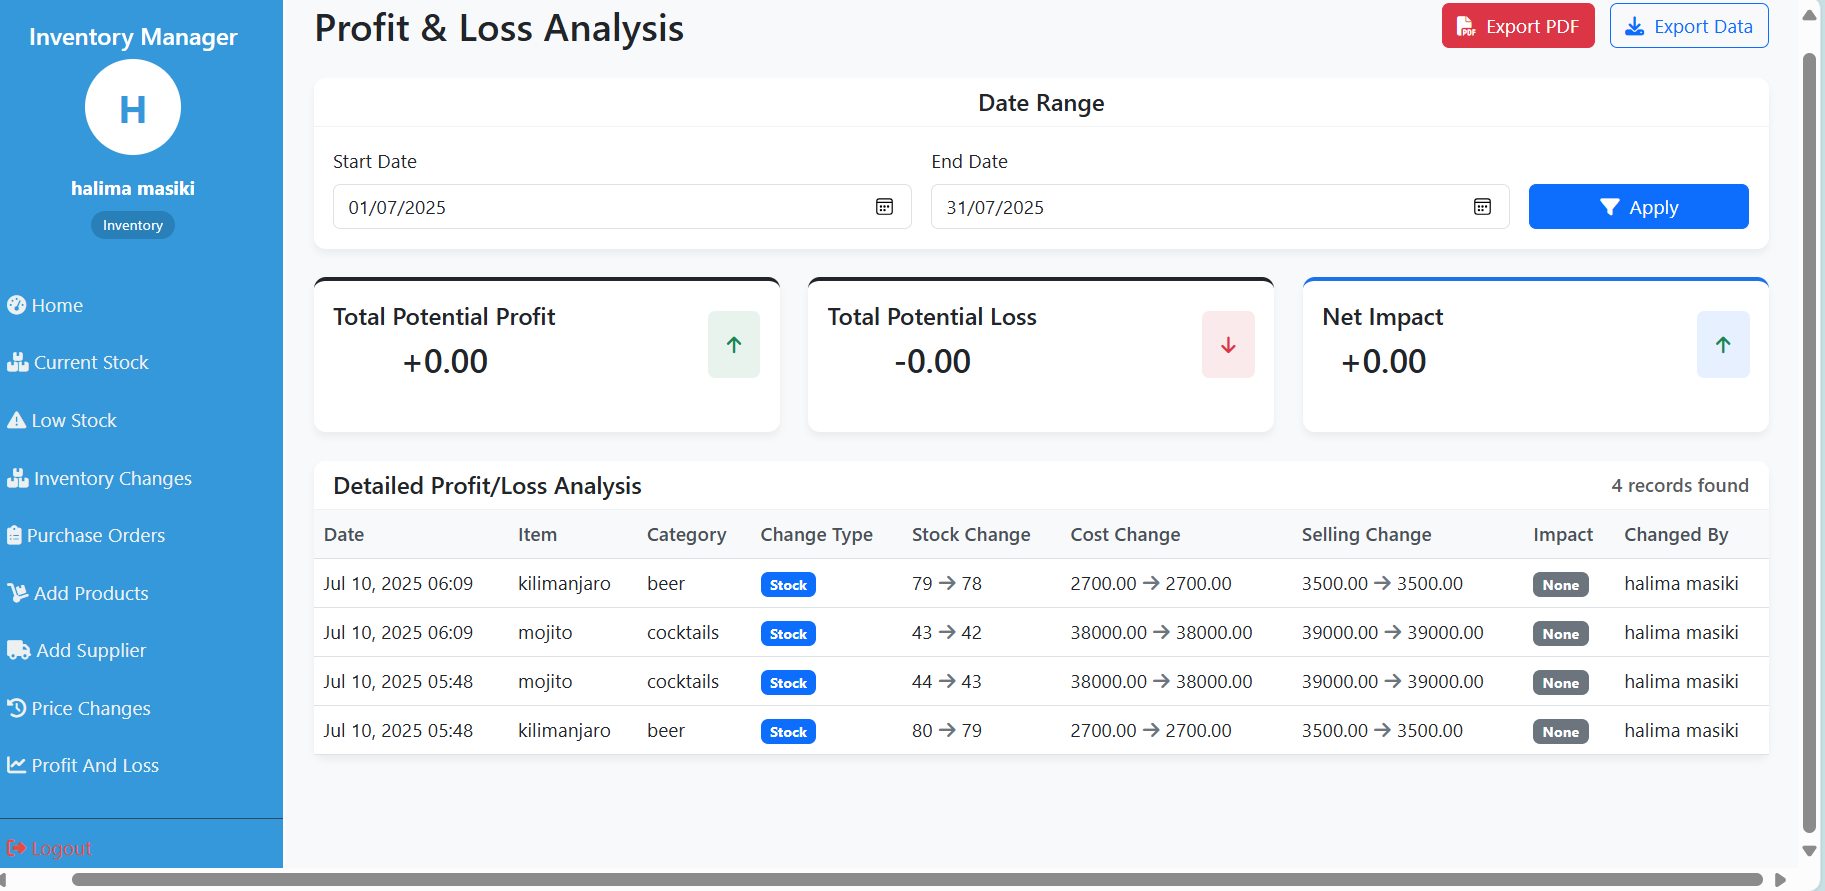Open the End Date calendar picker icon
This screenshot has height=891, width=1825.
click(x=1482, y=207)
